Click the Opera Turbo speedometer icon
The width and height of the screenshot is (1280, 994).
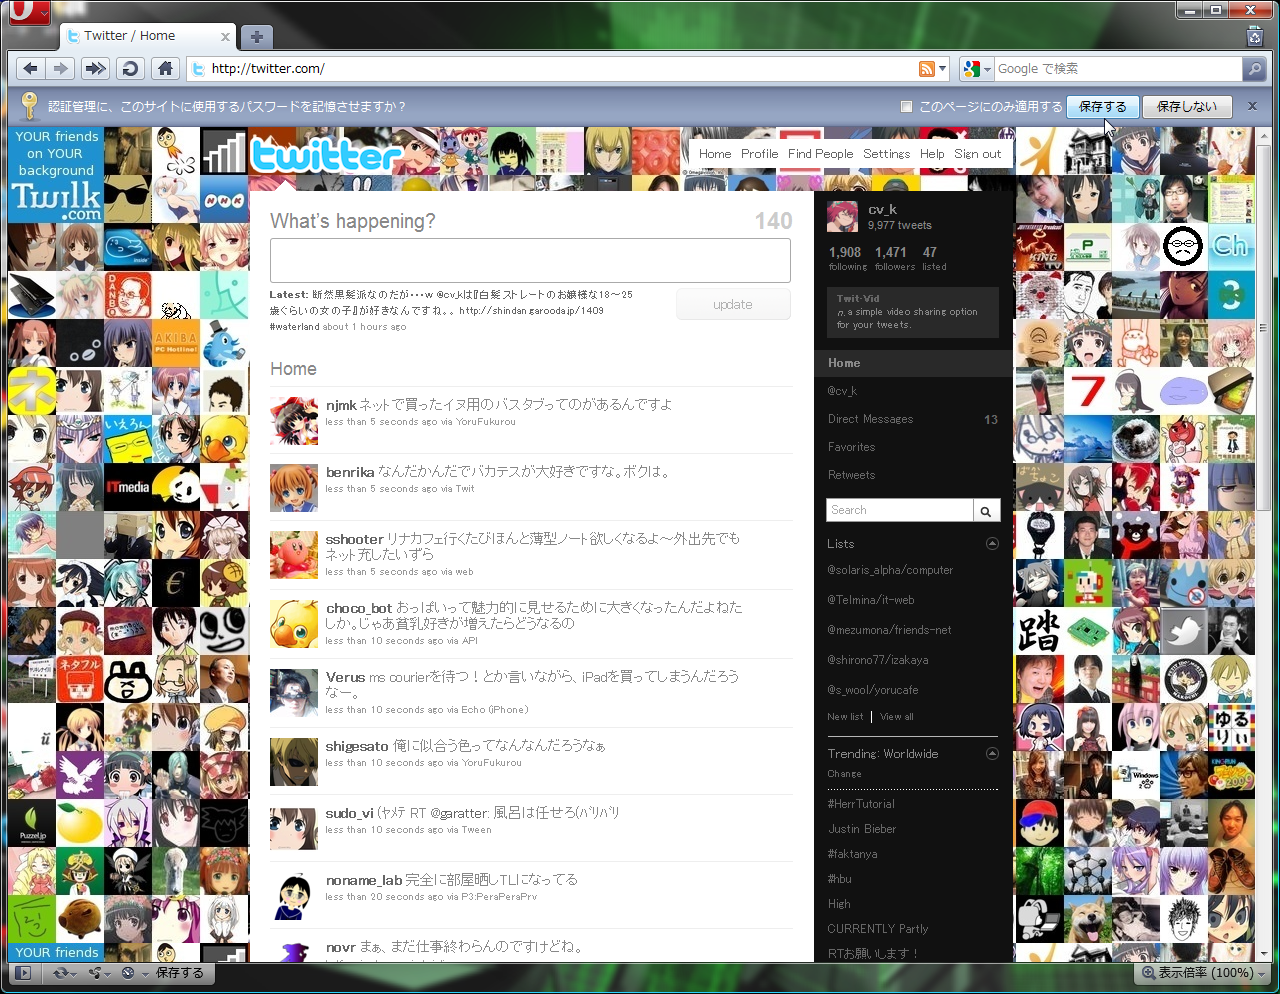point(128,973)
